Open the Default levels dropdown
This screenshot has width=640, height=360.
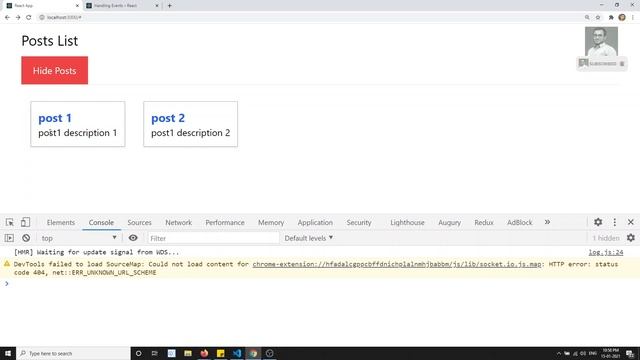309,238
